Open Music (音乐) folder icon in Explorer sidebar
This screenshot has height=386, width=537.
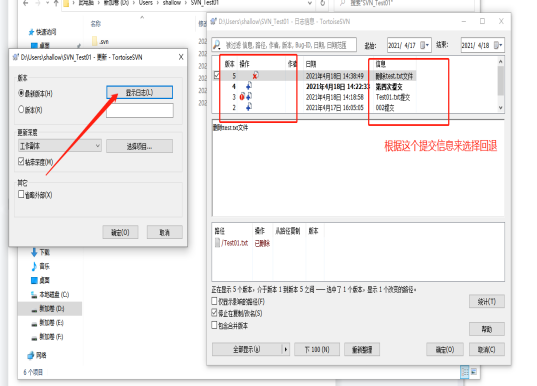(x=34, y=266)
